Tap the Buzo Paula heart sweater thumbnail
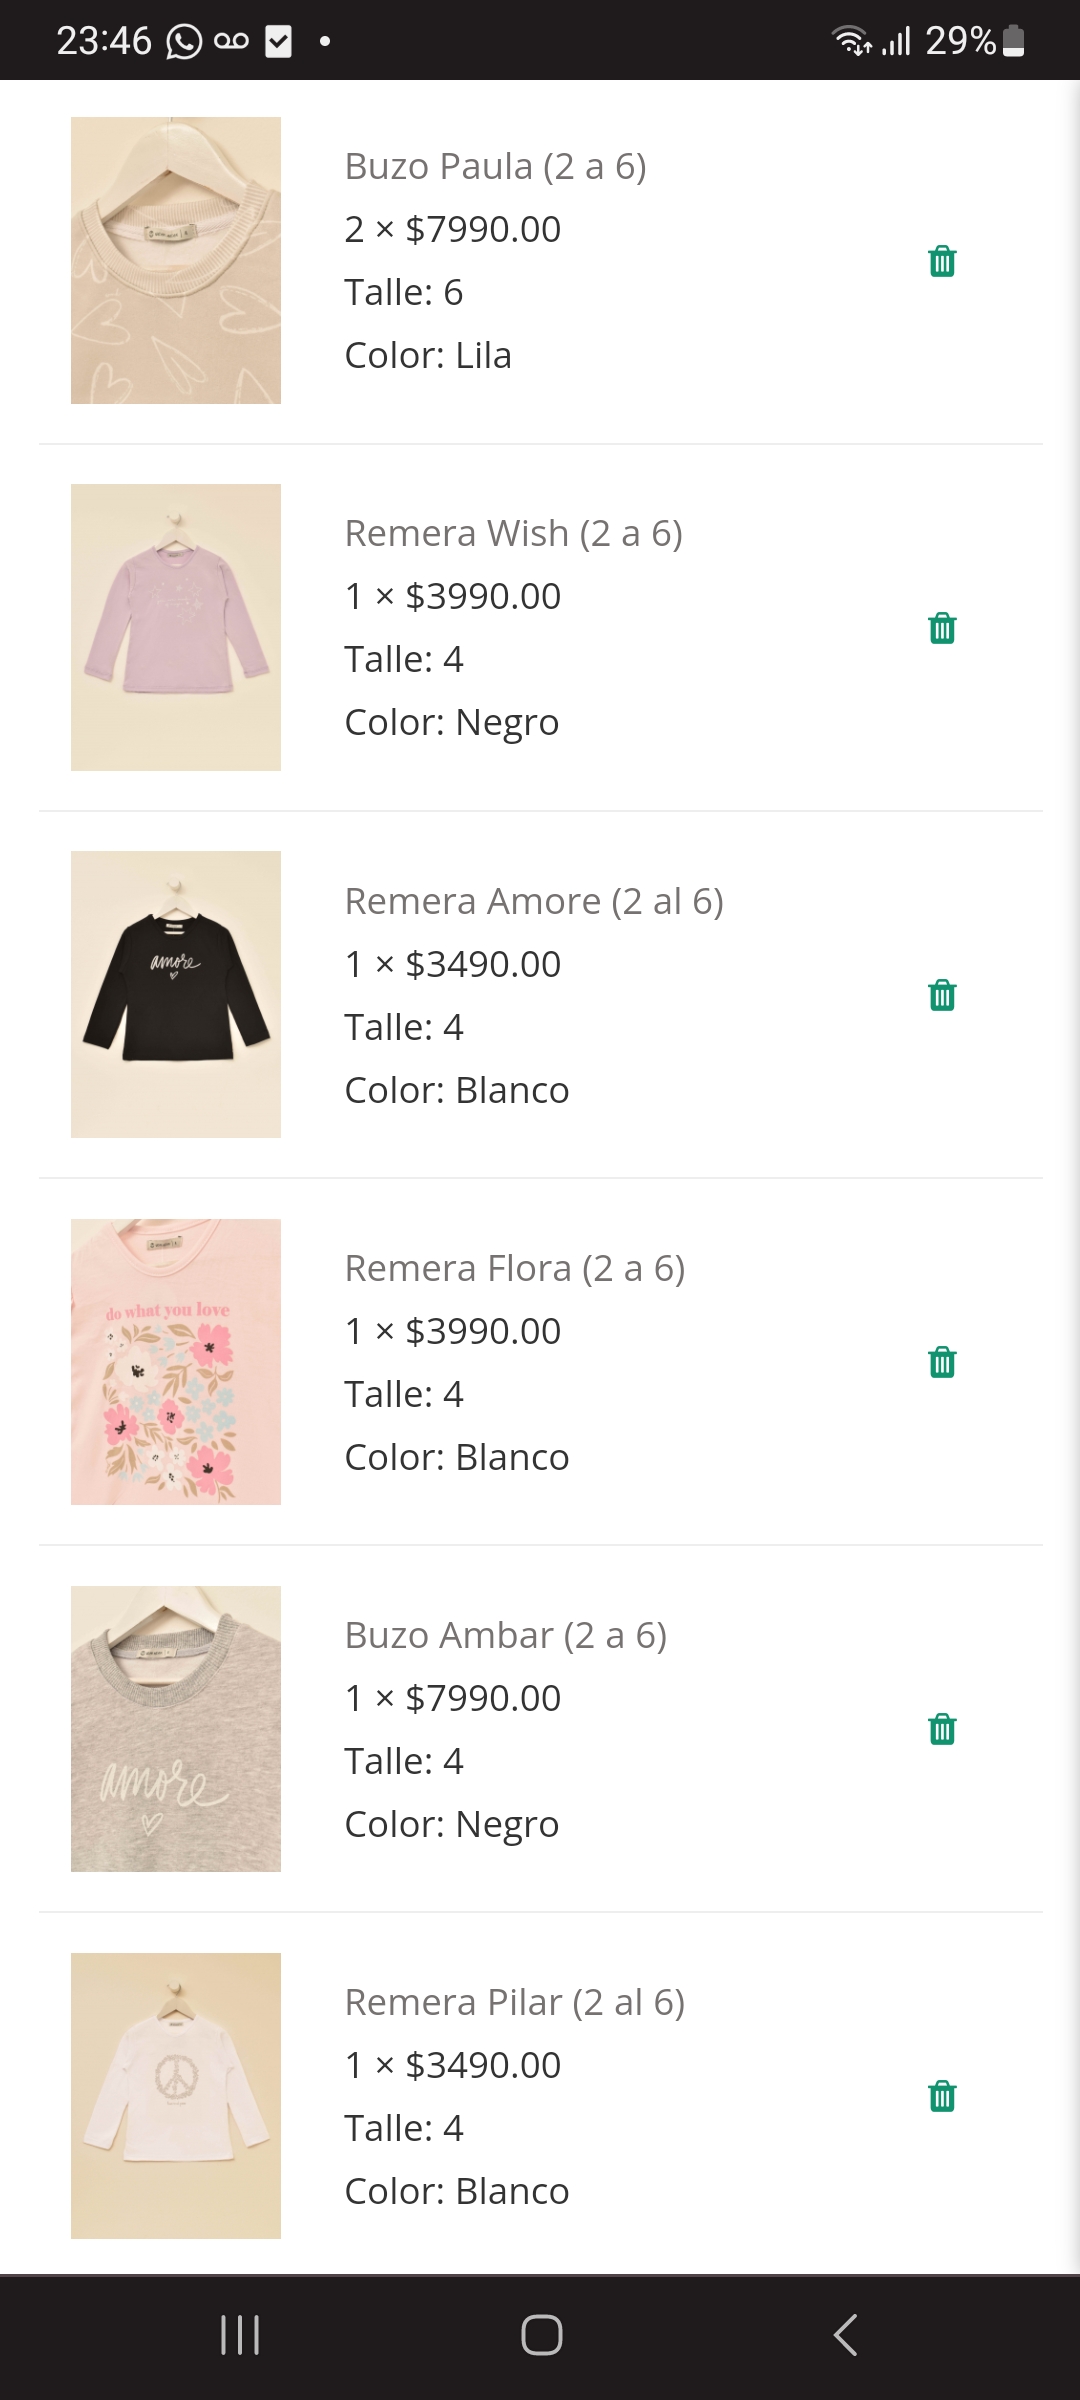The height and width of the screenshot is (2400, 1080). pos(176,260)
